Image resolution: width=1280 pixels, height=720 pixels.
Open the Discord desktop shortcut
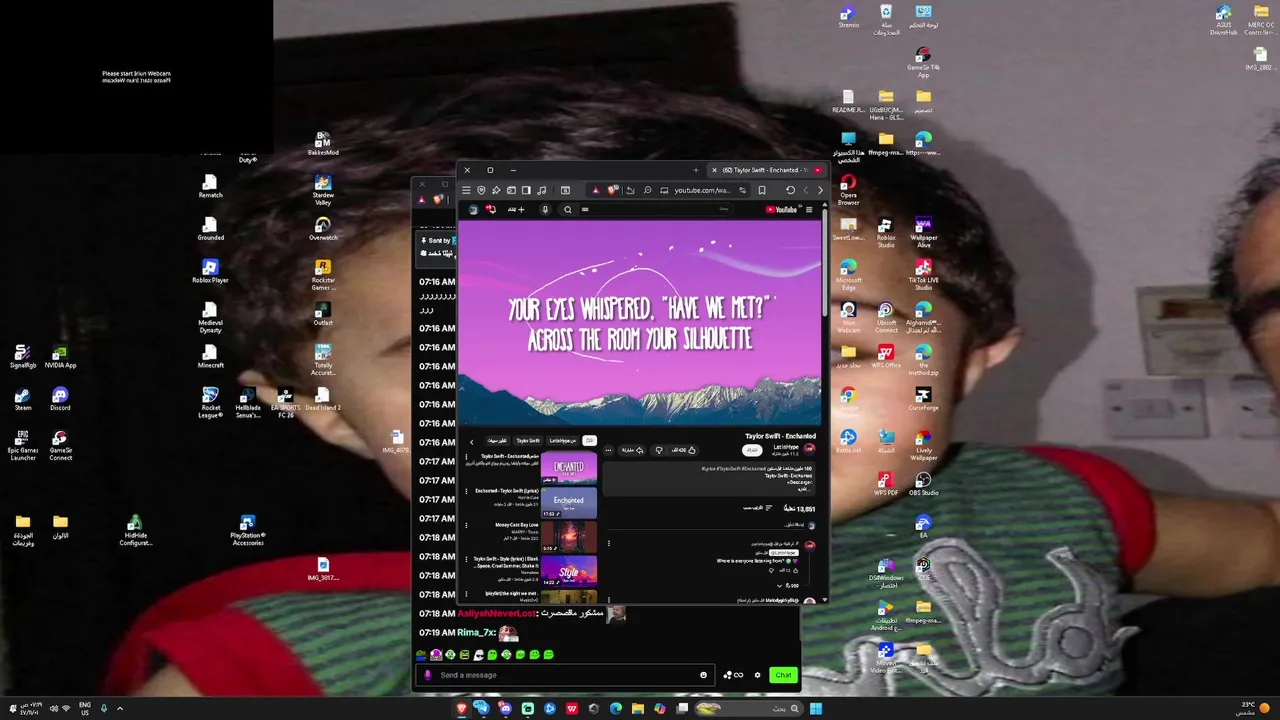[60, 400]
